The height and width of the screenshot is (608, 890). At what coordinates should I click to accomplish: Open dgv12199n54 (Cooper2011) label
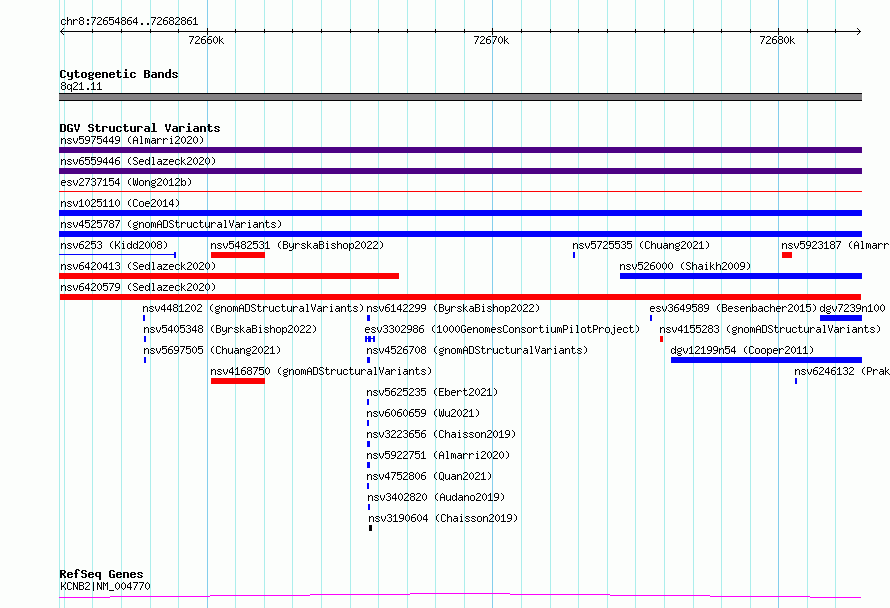coord(742,350)
